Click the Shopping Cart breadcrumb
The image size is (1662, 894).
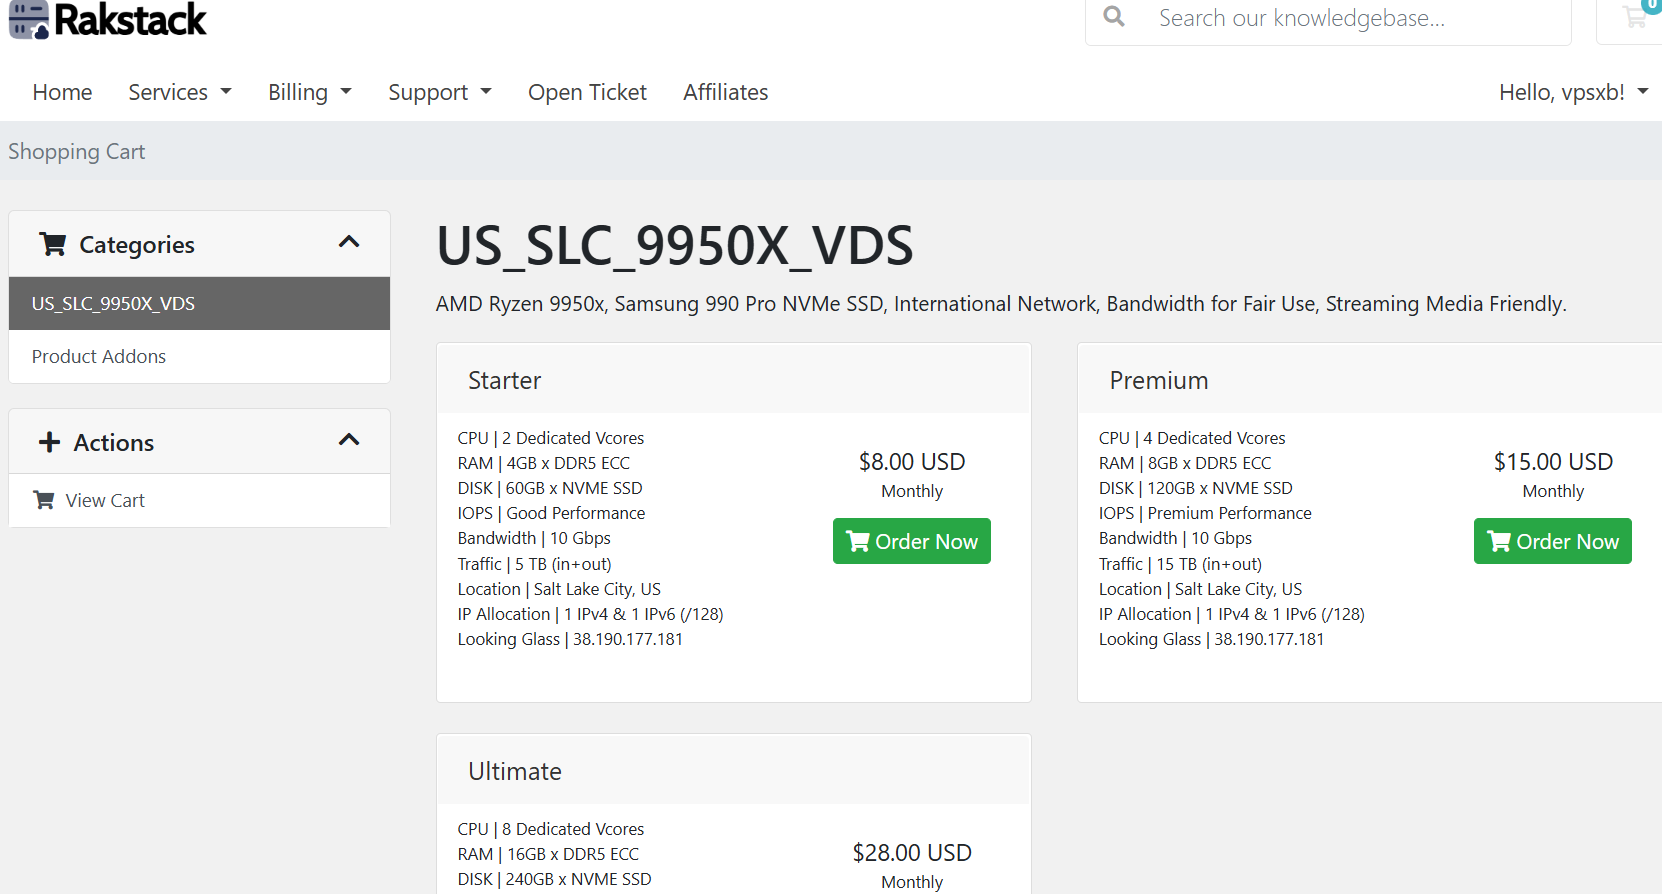tap(77, 151)
